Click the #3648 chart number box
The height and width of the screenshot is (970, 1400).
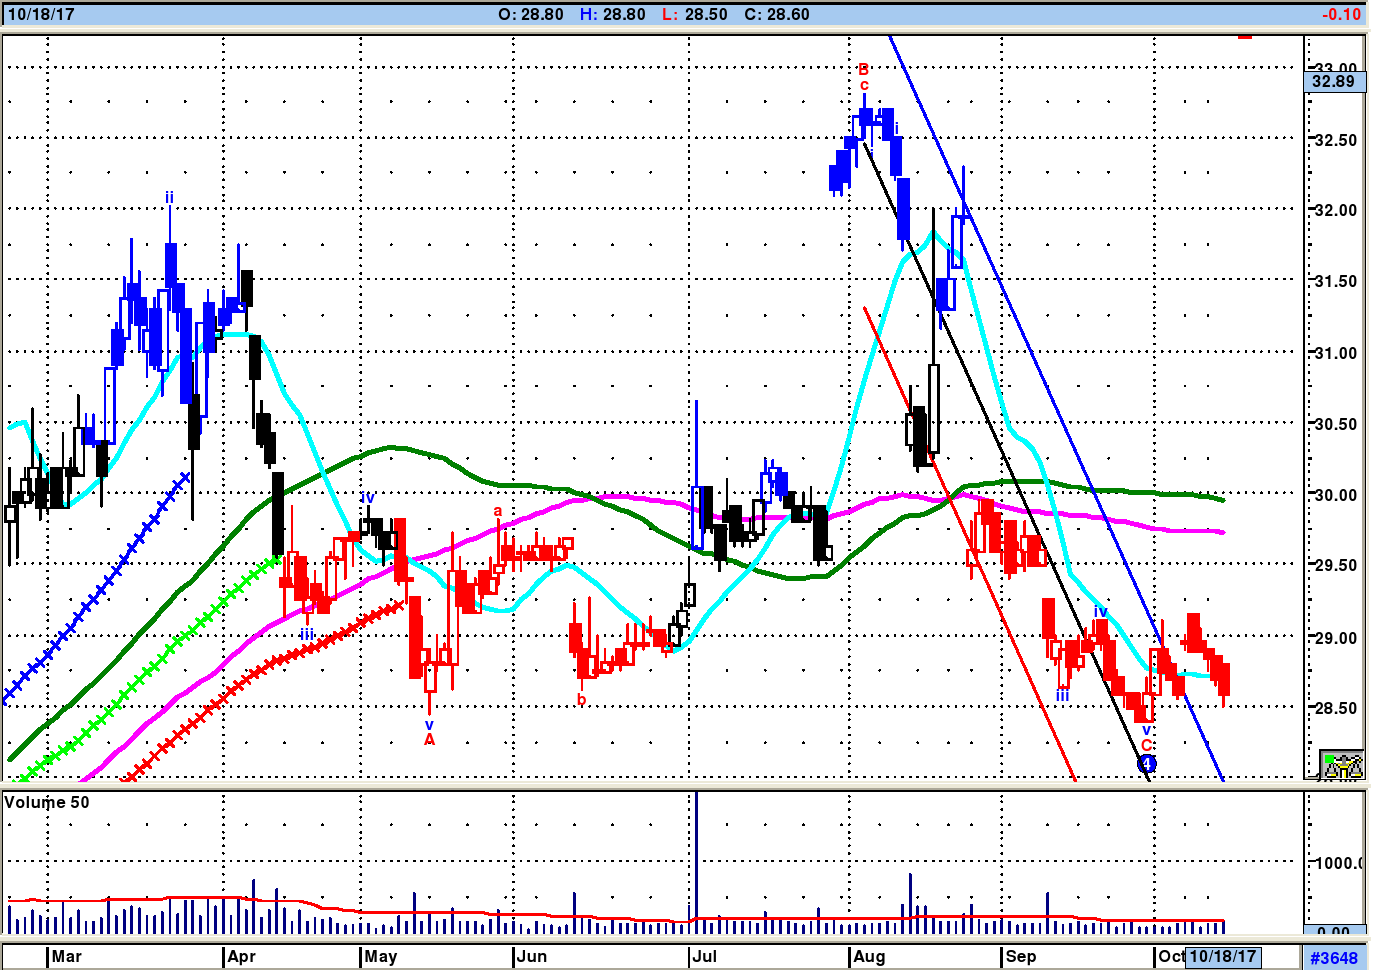[x=1334, y=957]
